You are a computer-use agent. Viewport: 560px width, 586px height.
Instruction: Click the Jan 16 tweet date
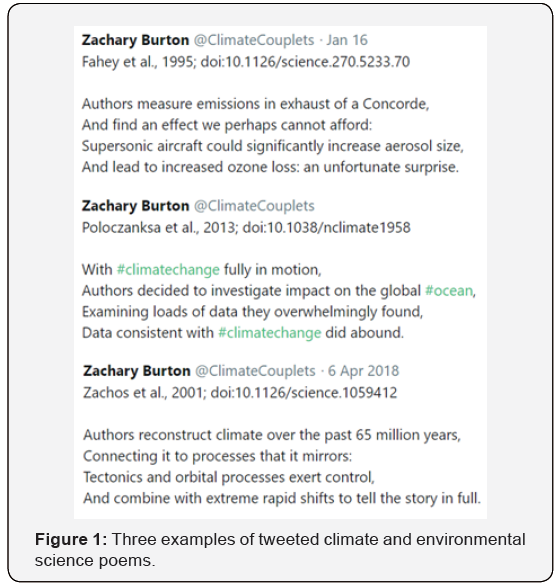coord(347,40)
